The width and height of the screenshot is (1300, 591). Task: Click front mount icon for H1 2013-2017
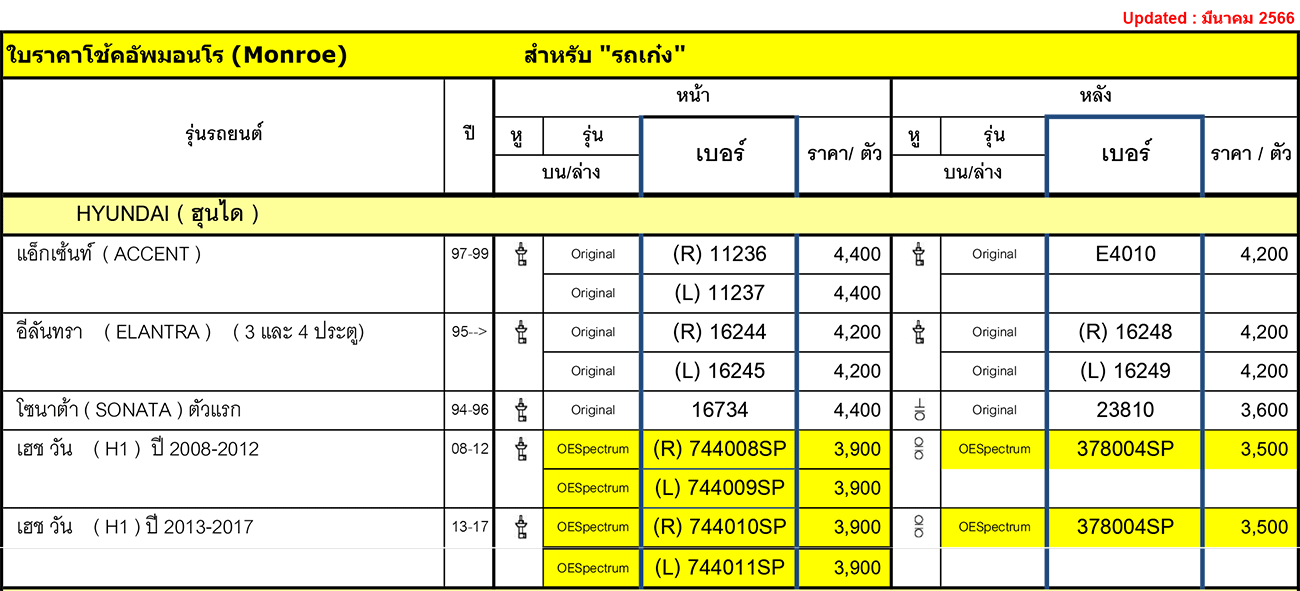520,527
